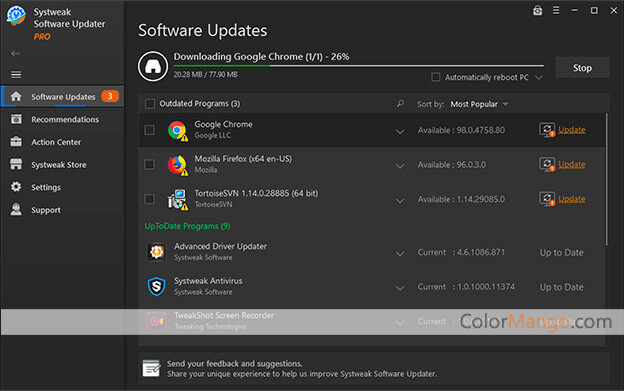Click the Chrome download progress bar
Image resolution: width=624 pixels, height=391 pixels.
point(359,66)
